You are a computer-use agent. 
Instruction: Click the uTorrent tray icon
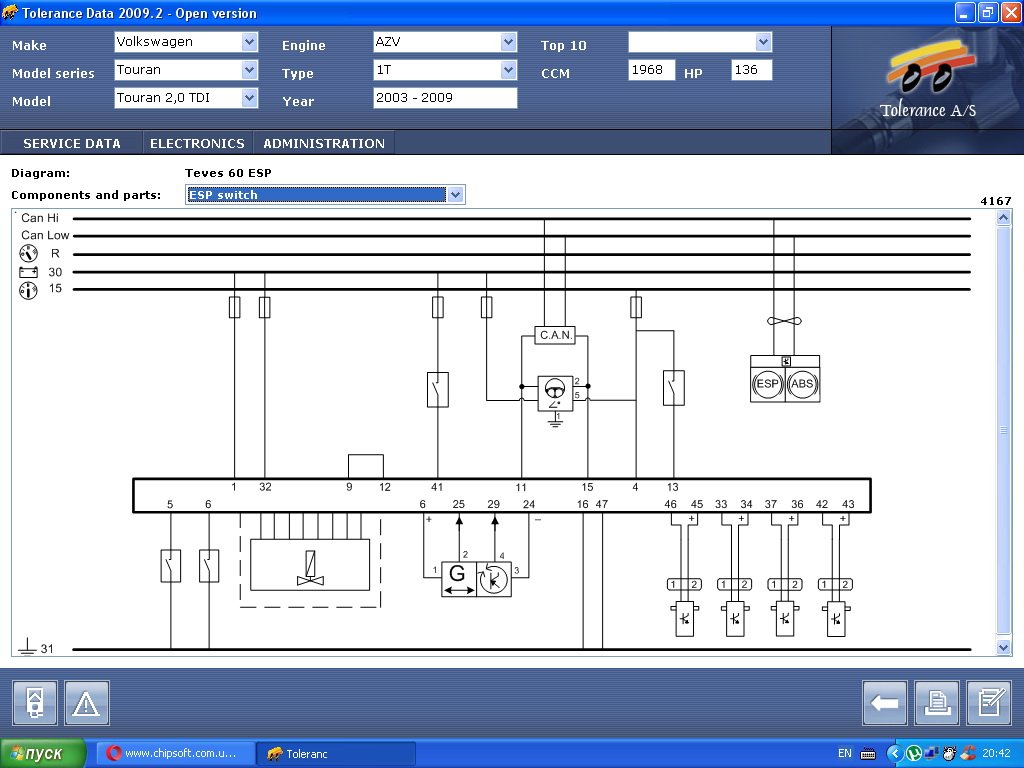pos(913,753)
